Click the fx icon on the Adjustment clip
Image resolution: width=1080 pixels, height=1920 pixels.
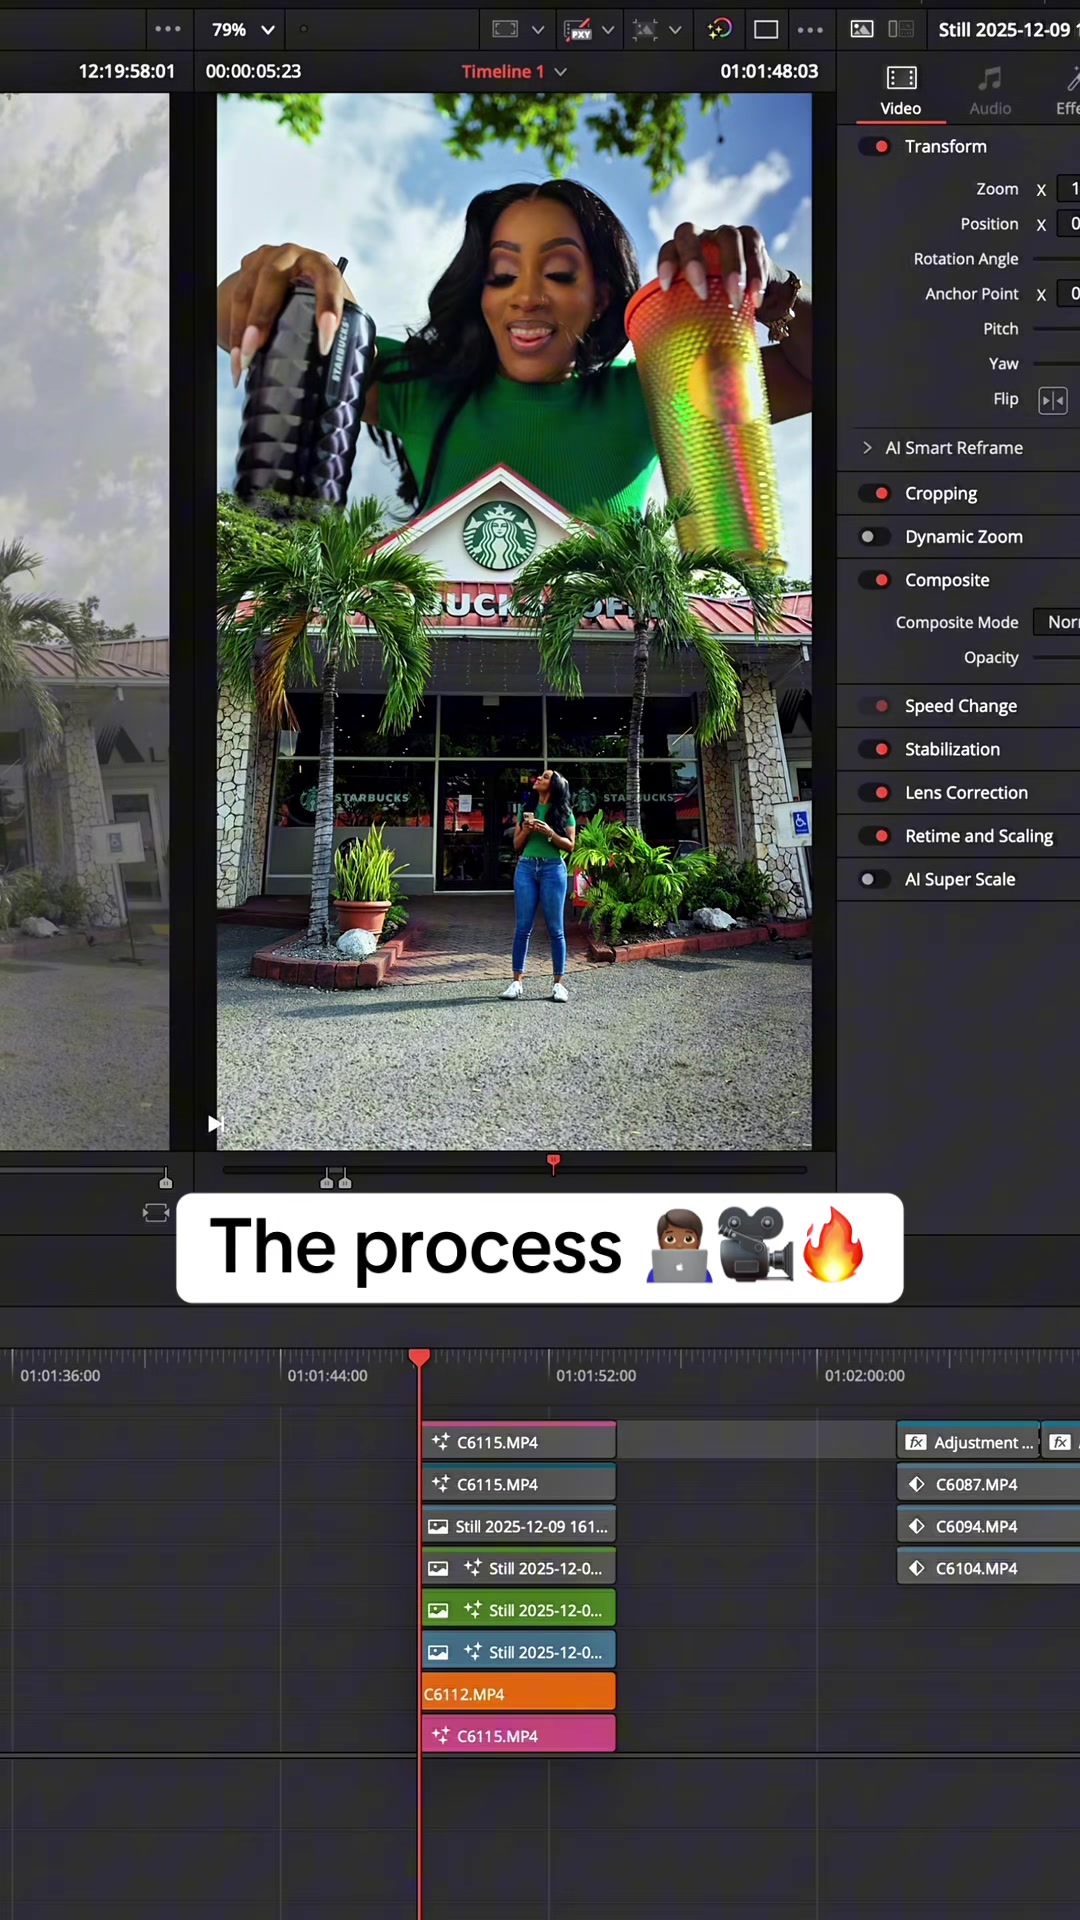click(x=916, y=1442)
